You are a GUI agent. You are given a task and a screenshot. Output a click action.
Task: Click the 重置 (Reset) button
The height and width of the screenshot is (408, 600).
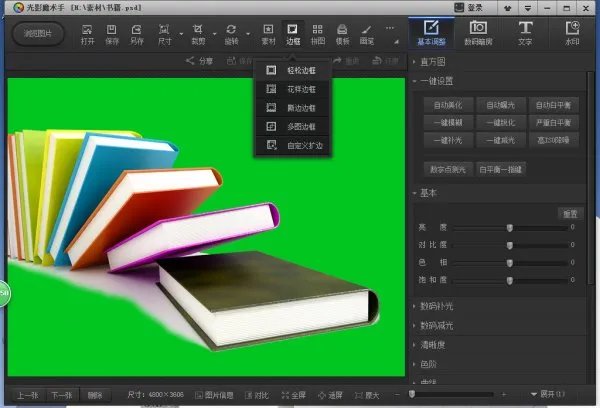click(567, 213)
